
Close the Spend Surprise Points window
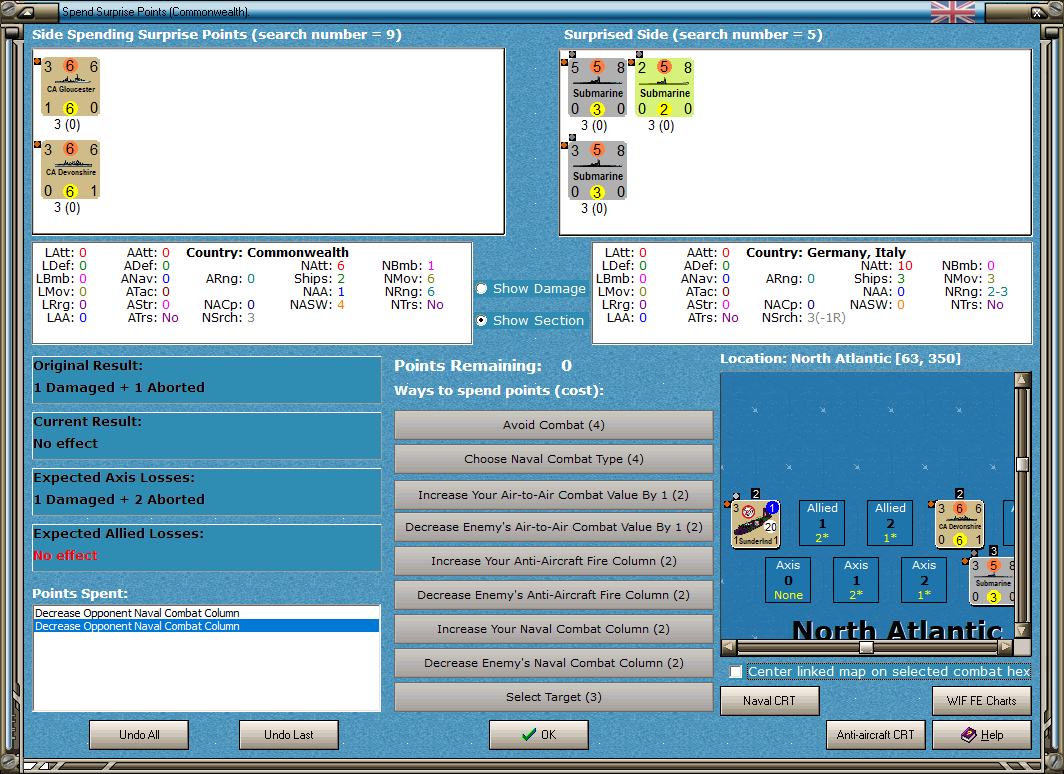pos(1038,12)
